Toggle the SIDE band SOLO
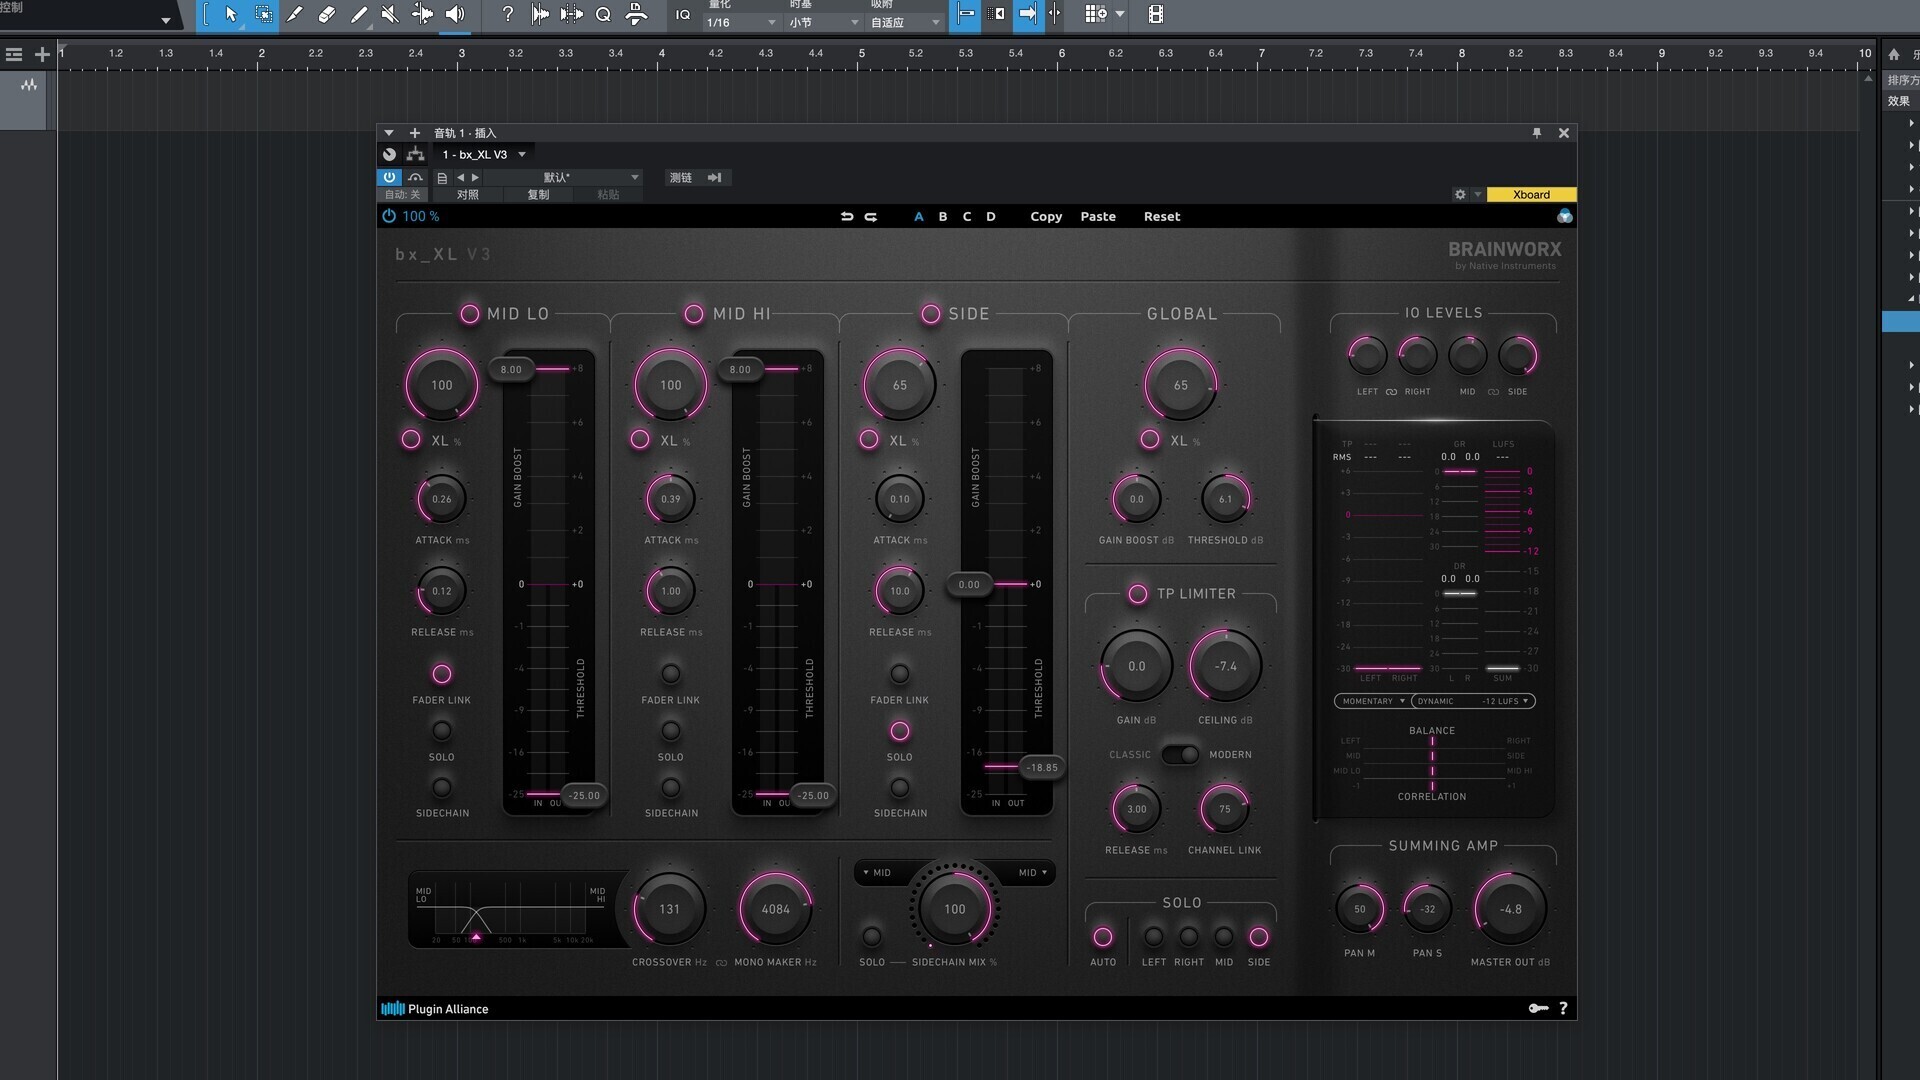1920x1080 pixels. (x=900, y=731)
